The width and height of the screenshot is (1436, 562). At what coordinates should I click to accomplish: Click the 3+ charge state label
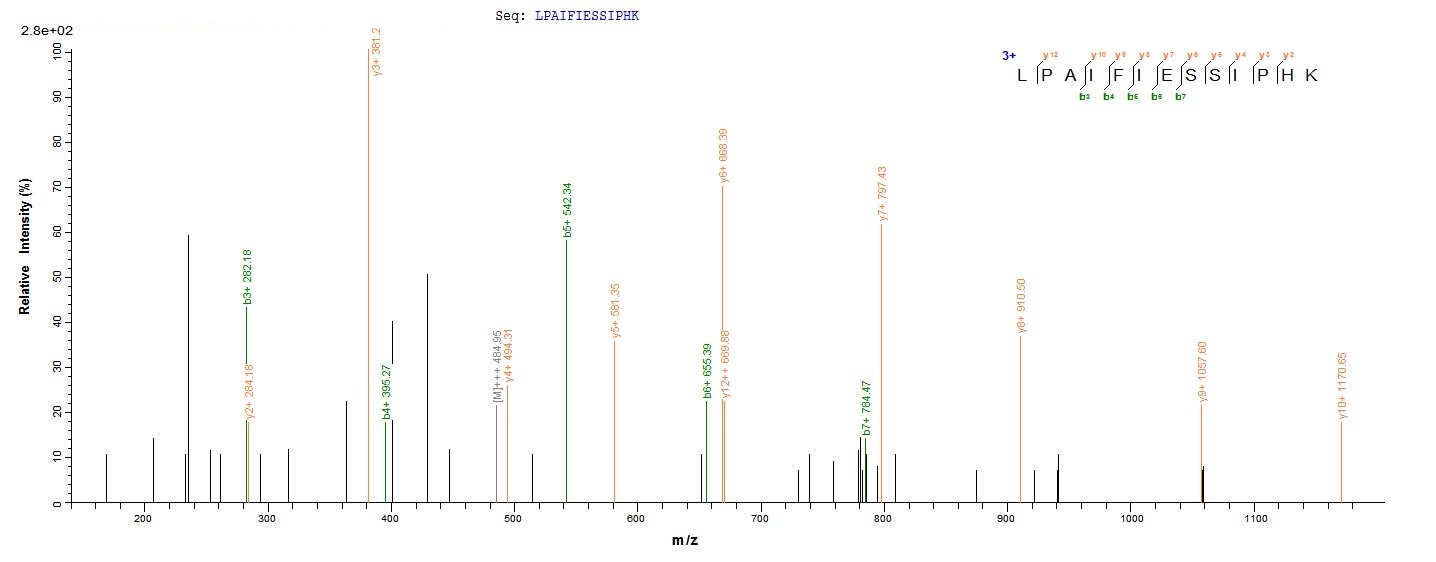click(1008, 56)
